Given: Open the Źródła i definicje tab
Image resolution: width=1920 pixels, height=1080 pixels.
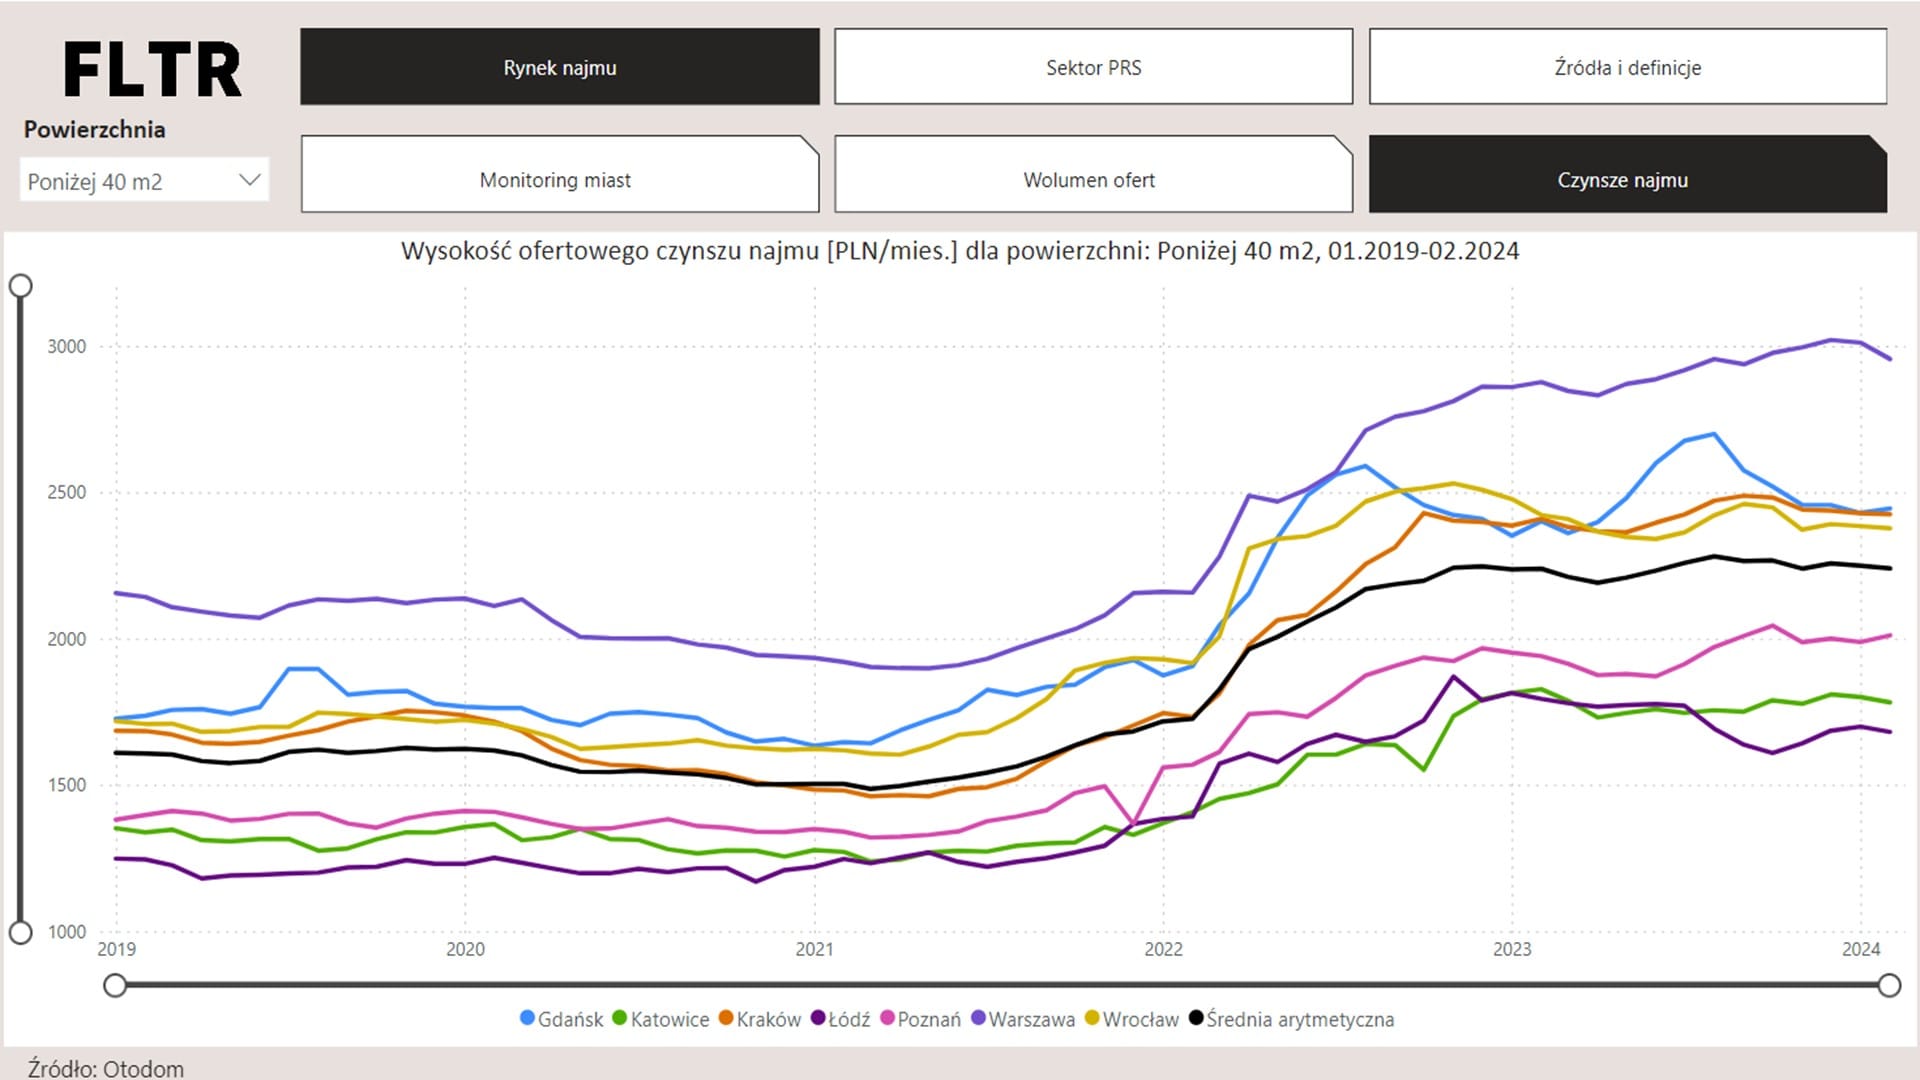Looking at the screenshot, I should (1627, 67).
